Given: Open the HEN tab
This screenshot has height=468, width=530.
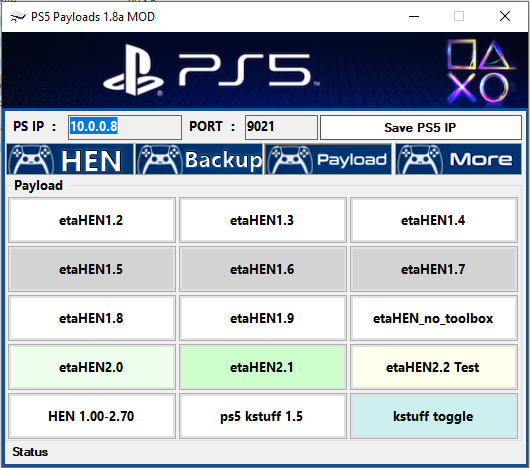Looking at the screenshot, I should point(70,159).
